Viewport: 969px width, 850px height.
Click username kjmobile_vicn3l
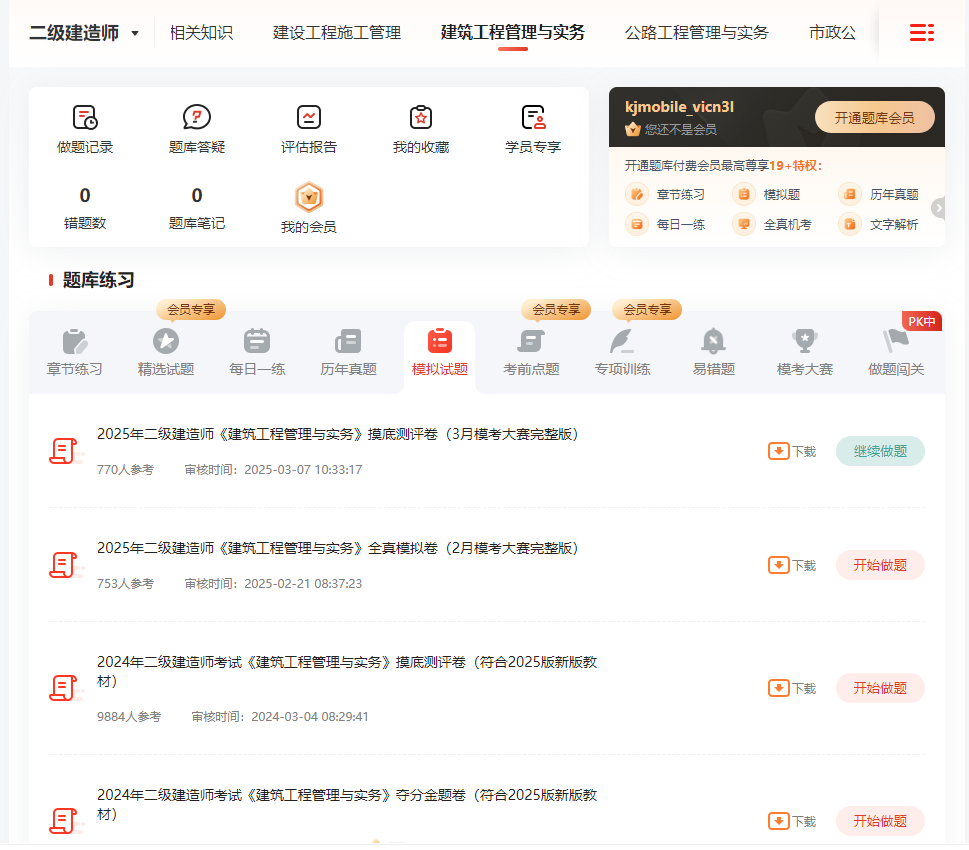point(679,107)
